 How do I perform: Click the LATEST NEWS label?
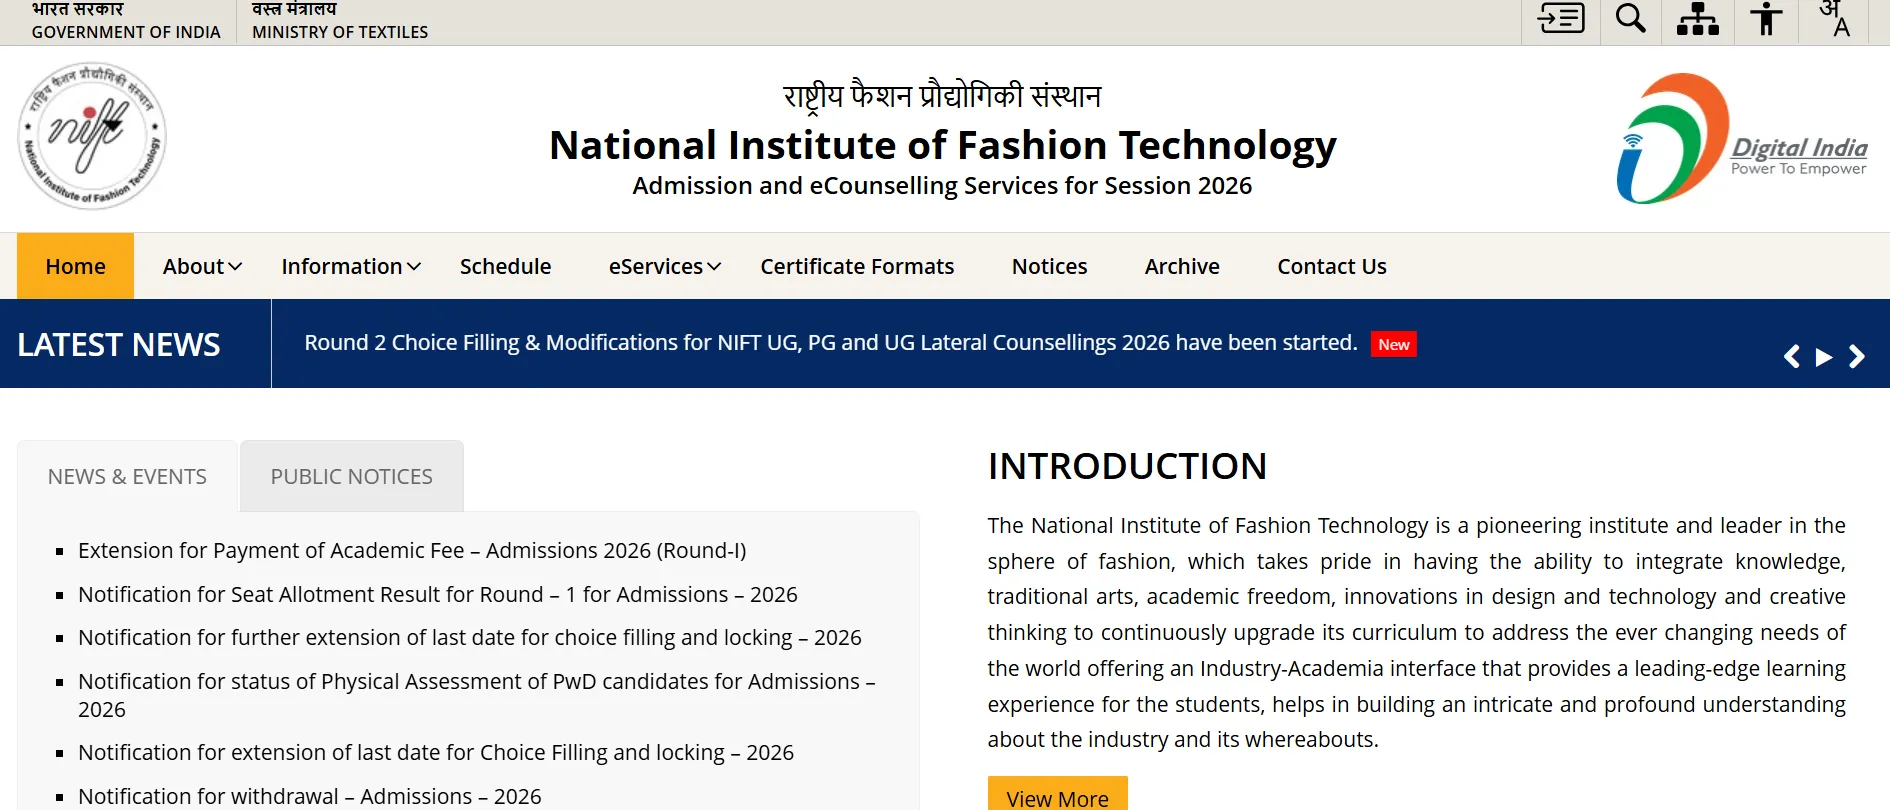click(x=119, y=345)
